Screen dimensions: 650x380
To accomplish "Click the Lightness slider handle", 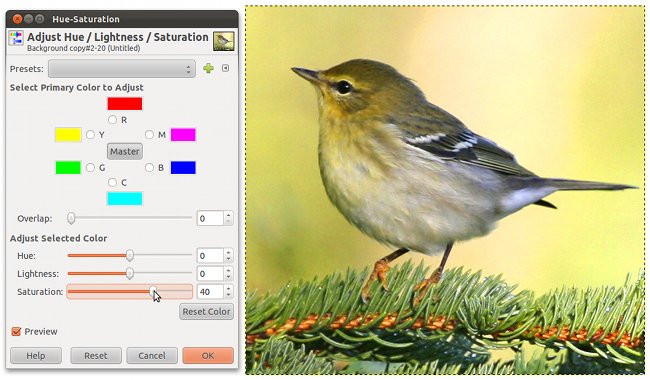I will pyautogui.click(x=130, y=274).
